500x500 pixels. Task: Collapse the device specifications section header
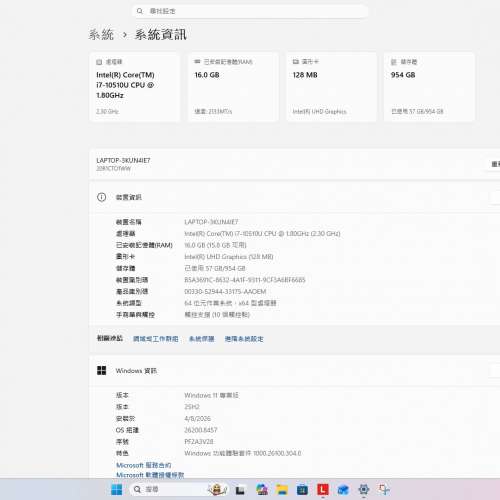[295, 197]
